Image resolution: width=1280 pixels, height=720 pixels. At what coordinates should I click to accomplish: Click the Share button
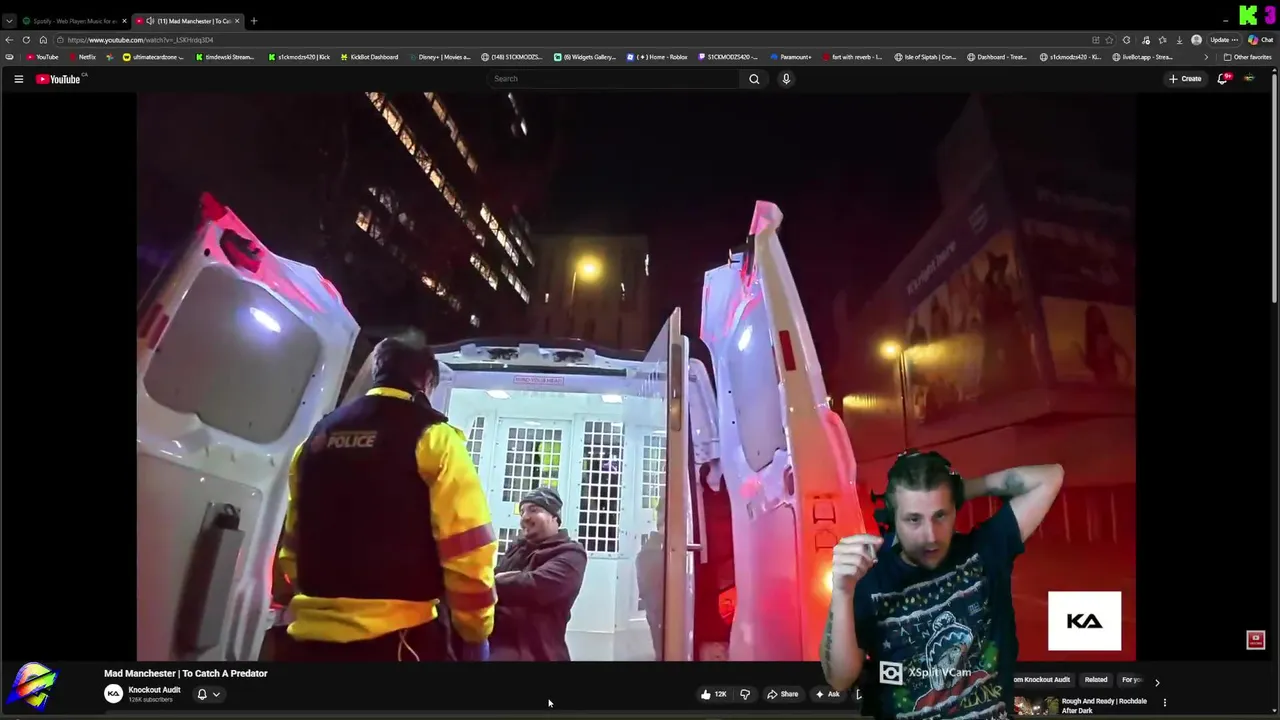pyautogui.click(x=782, y=694)
